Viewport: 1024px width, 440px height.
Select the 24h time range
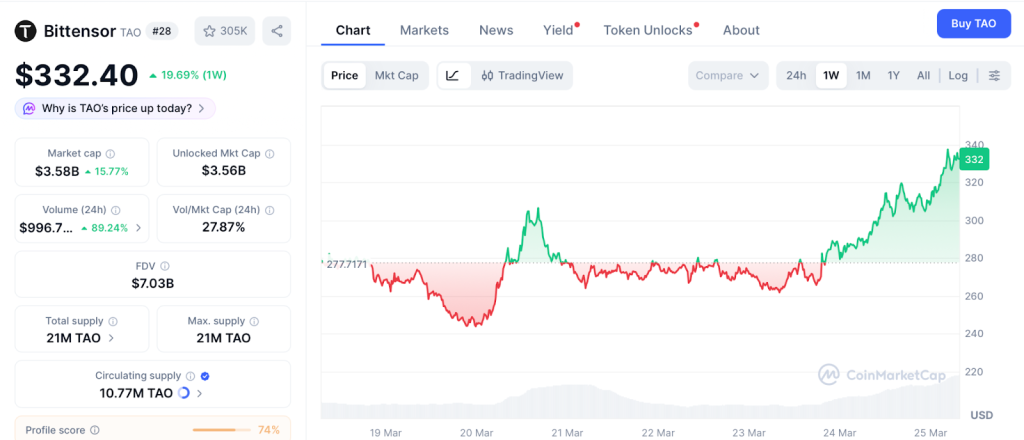tap(796, 76)
